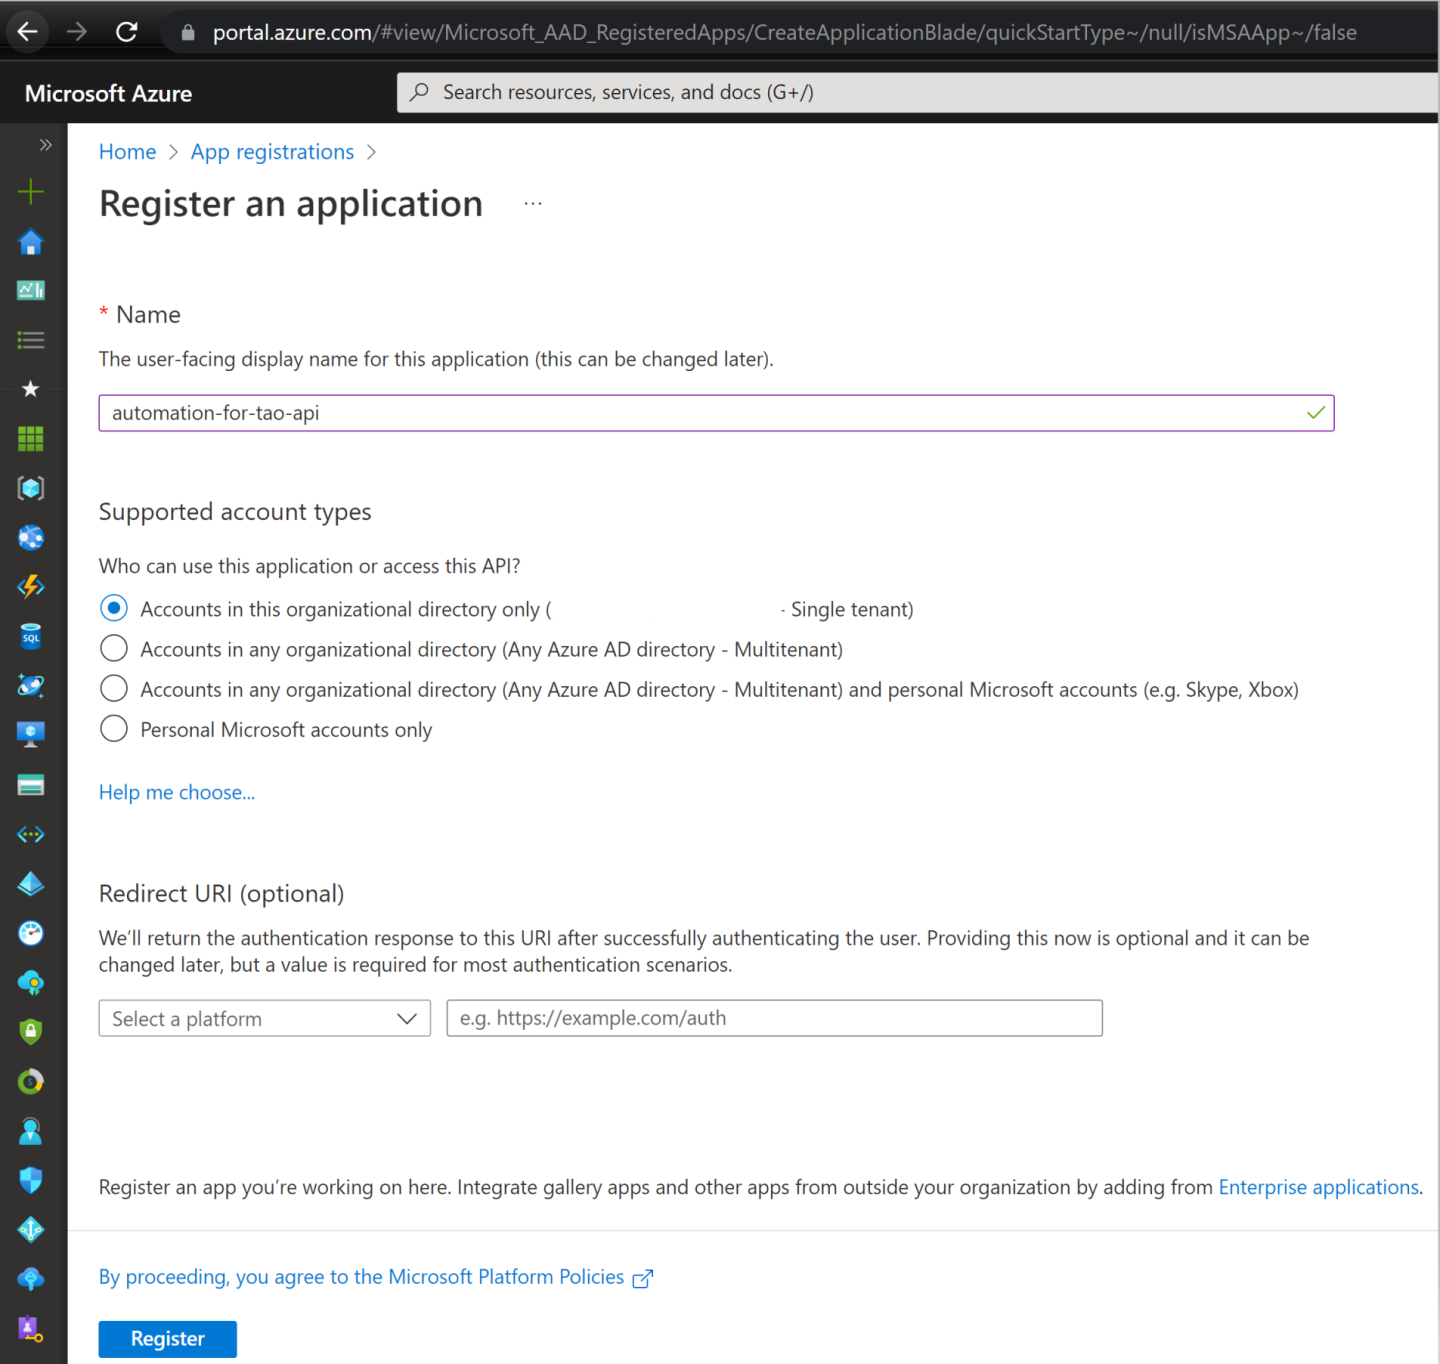The image size is (1440, 1364).
Task: Click the Favorites star icon
Action: click(x=31, y=389)
